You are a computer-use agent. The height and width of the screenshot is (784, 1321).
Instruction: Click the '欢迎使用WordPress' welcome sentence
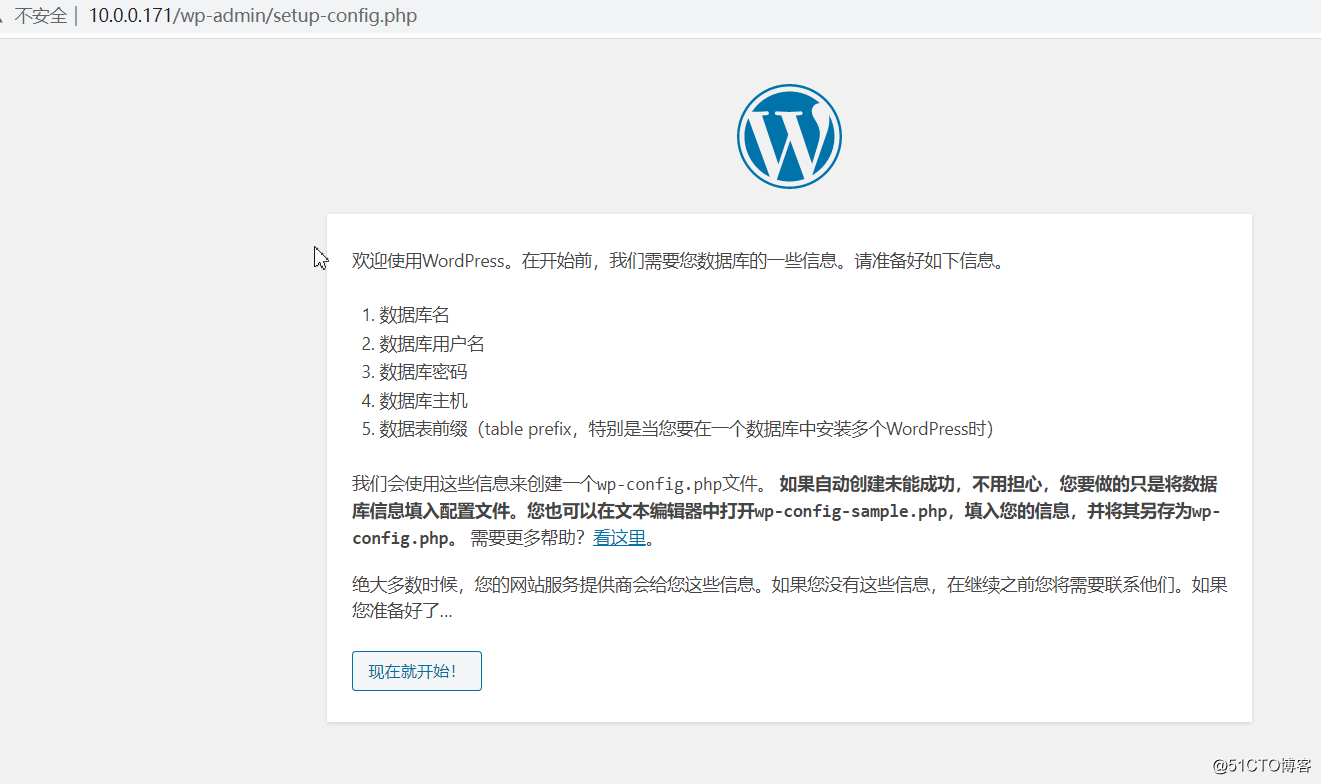pos(677,261)
